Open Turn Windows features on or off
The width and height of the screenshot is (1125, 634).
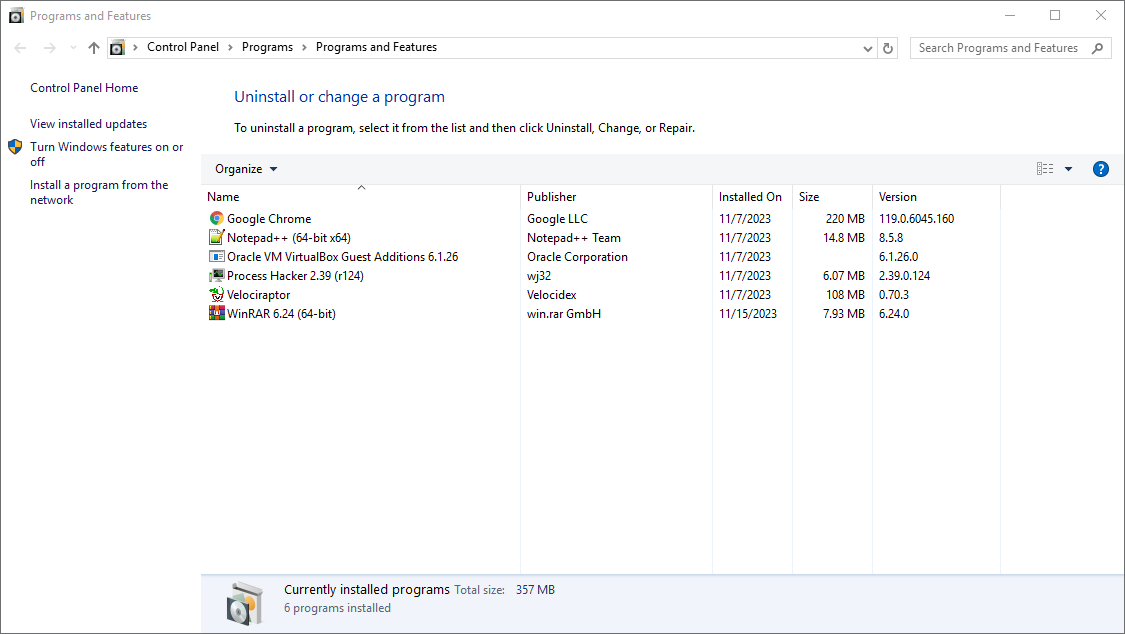[x=106, y=154]
